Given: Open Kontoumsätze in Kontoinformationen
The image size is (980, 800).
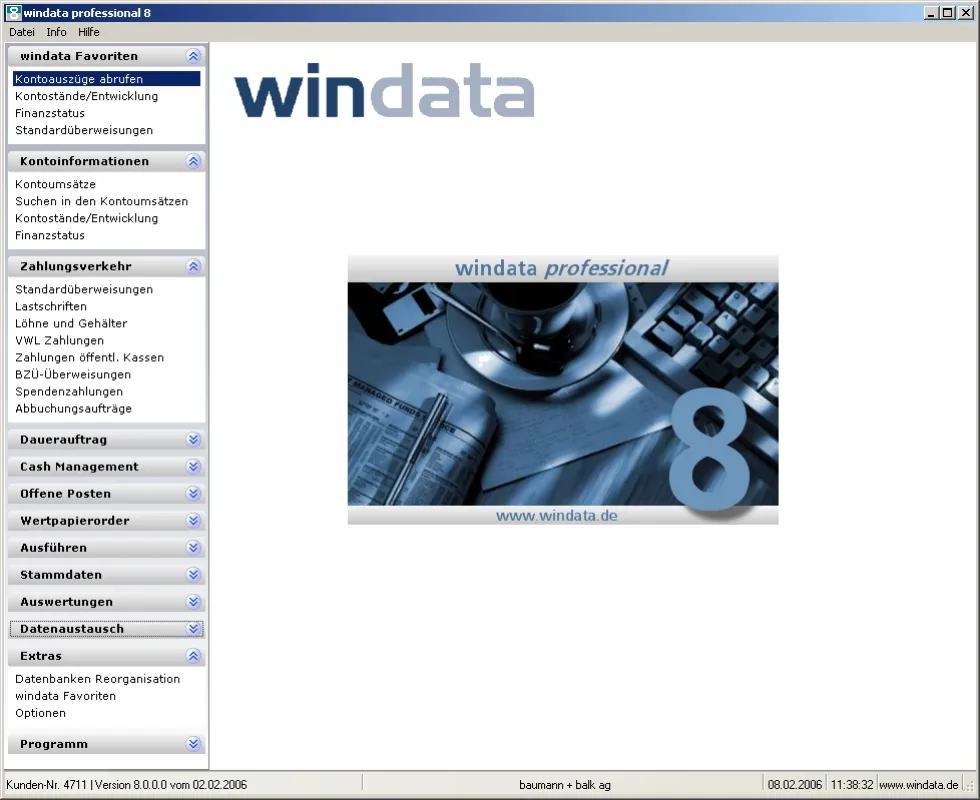Looking at the screenshot, I should 56,184.
